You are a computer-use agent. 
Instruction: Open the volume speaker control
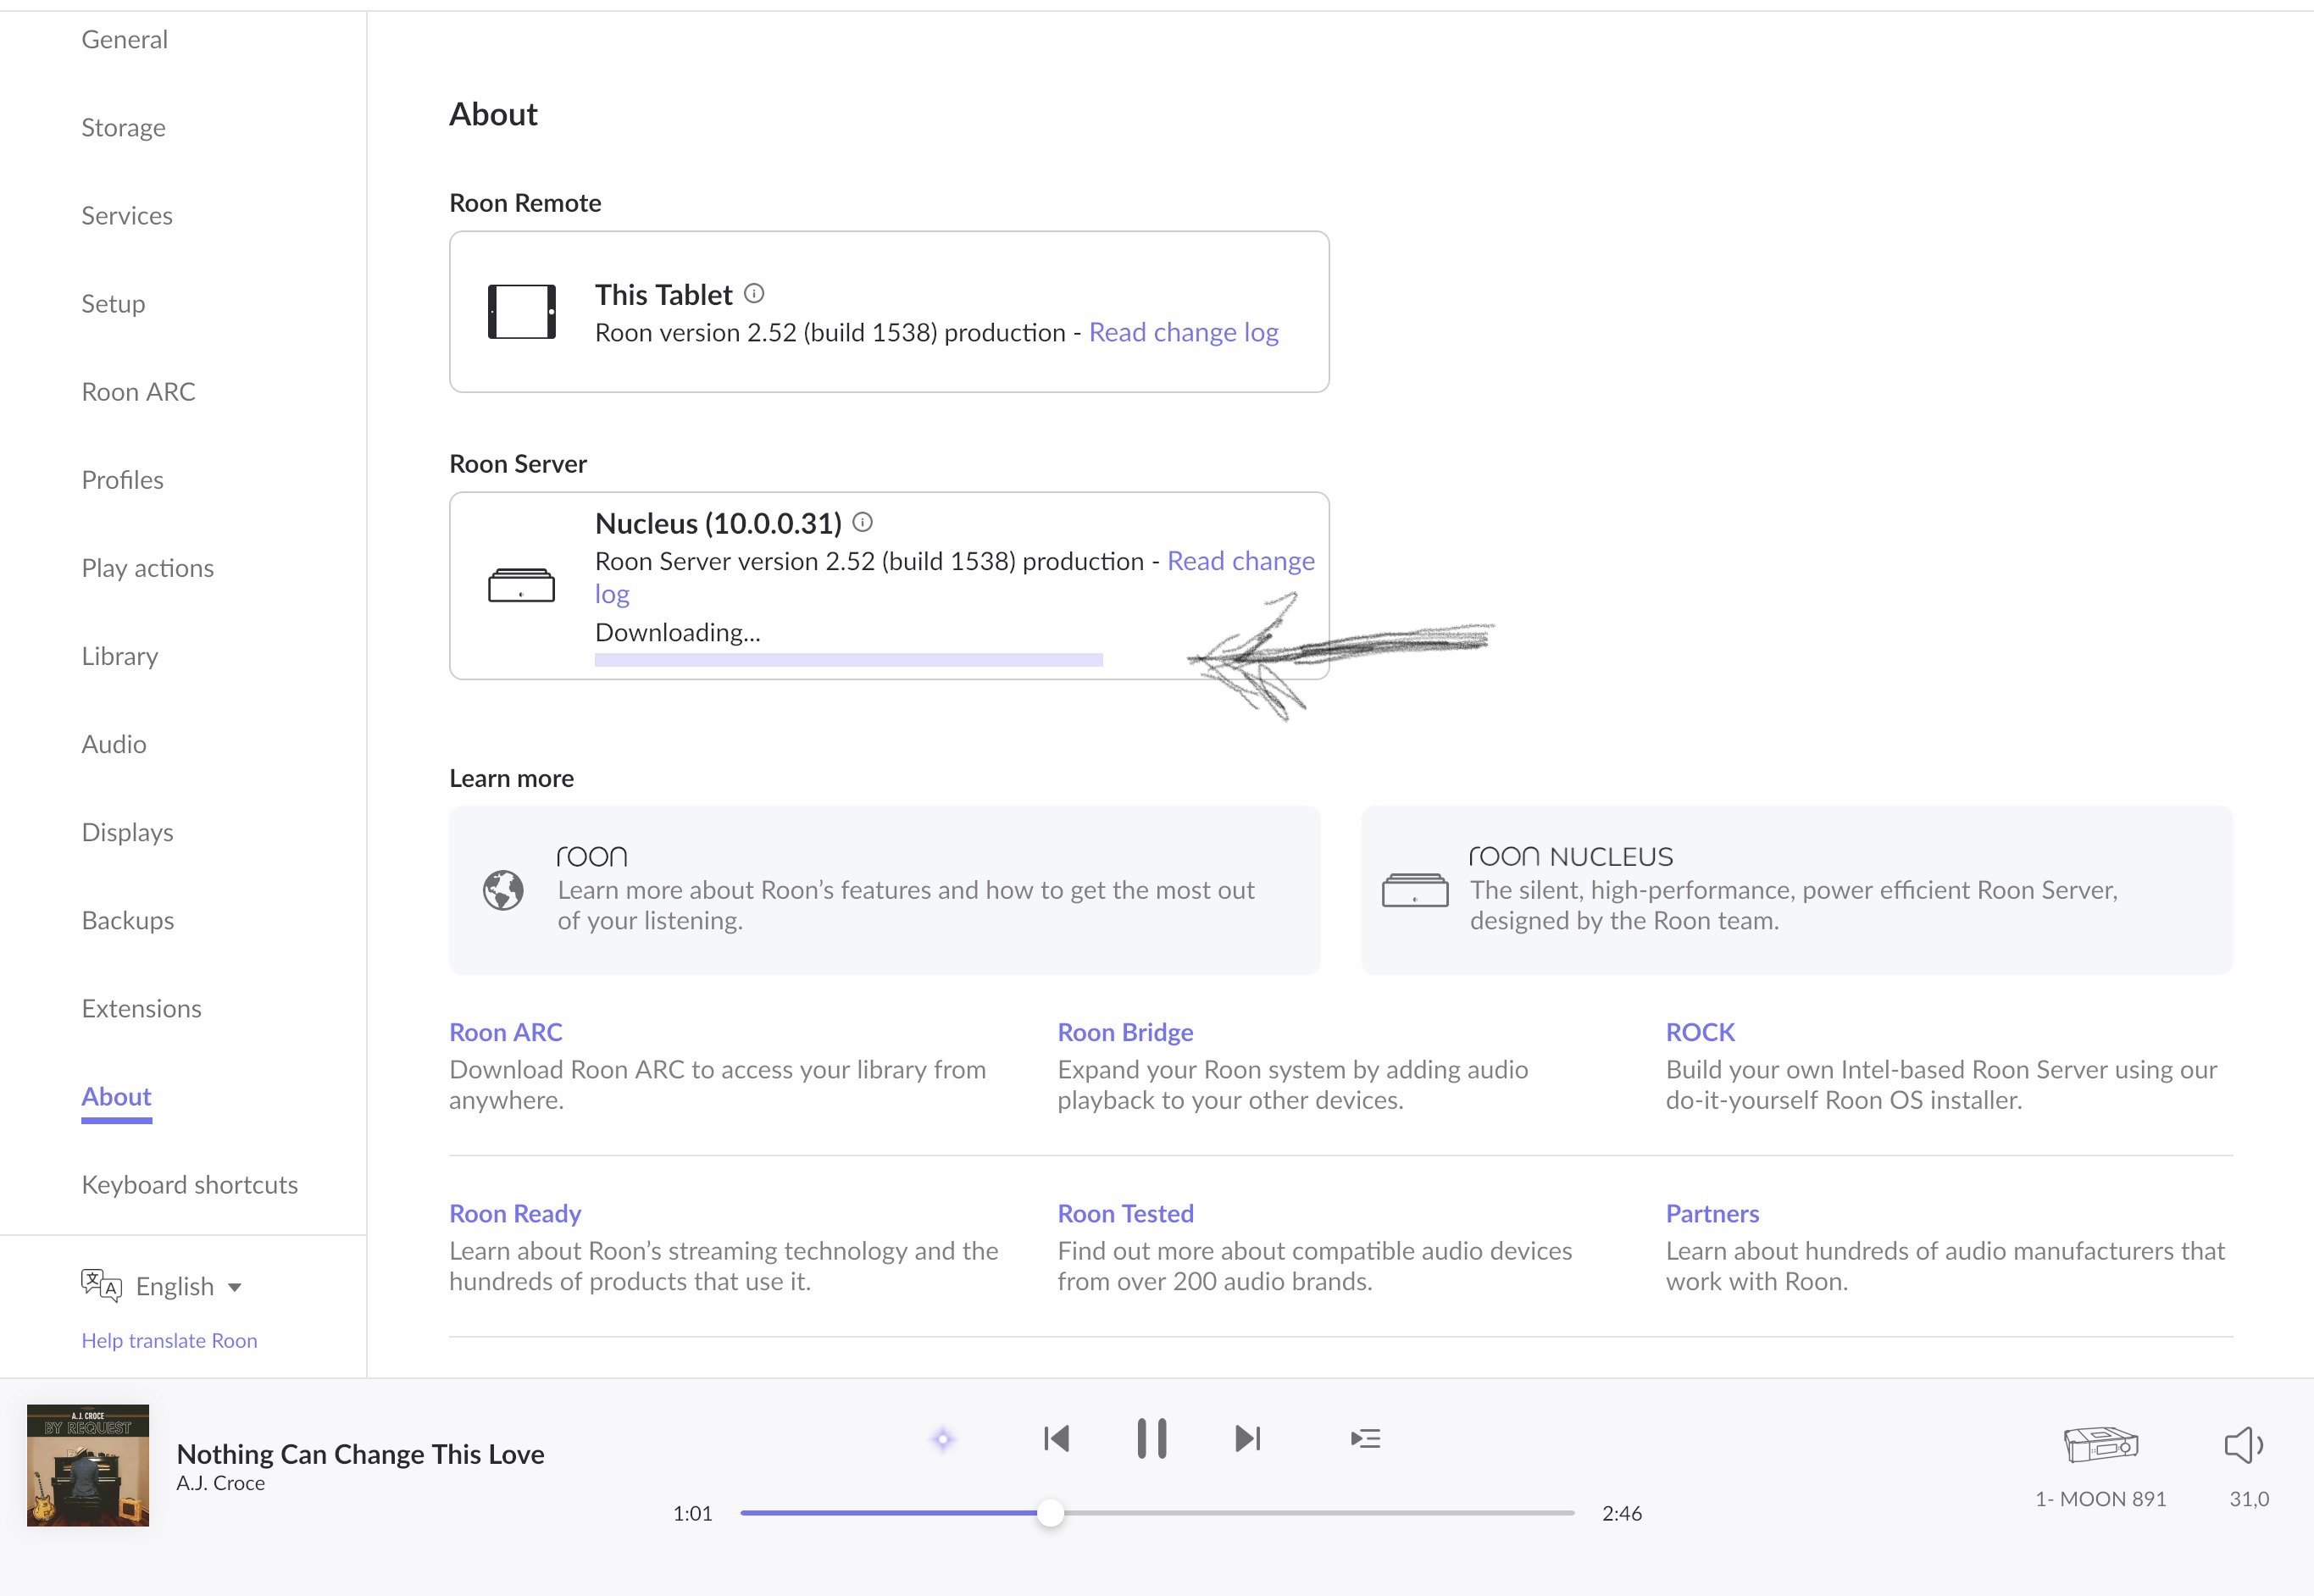coord(2244,1445)
